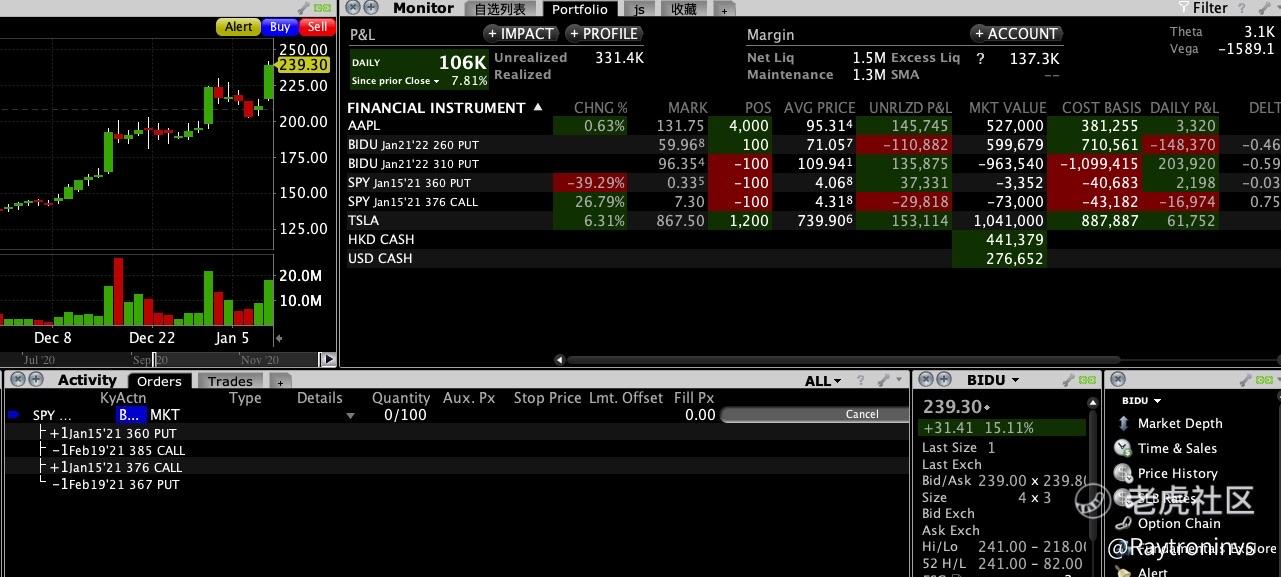Open the 收藏 tab
This screenshot has width=1281, height=577.
point(684,9)
